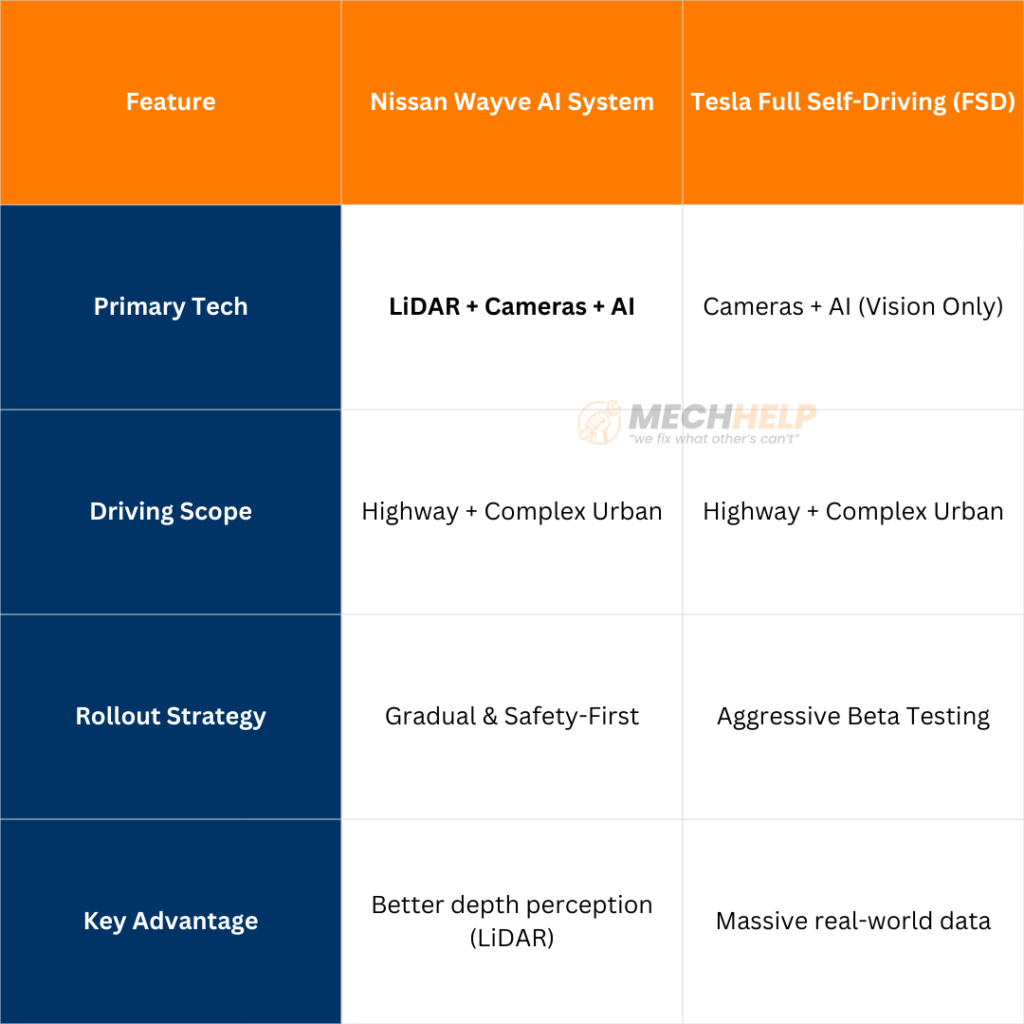Select the 'Cameras + AI (Vision Only)' cell
Image resolution: width=1024 pixels, height=1024 pixels.
pyautogui.click(x=853, y=307)
